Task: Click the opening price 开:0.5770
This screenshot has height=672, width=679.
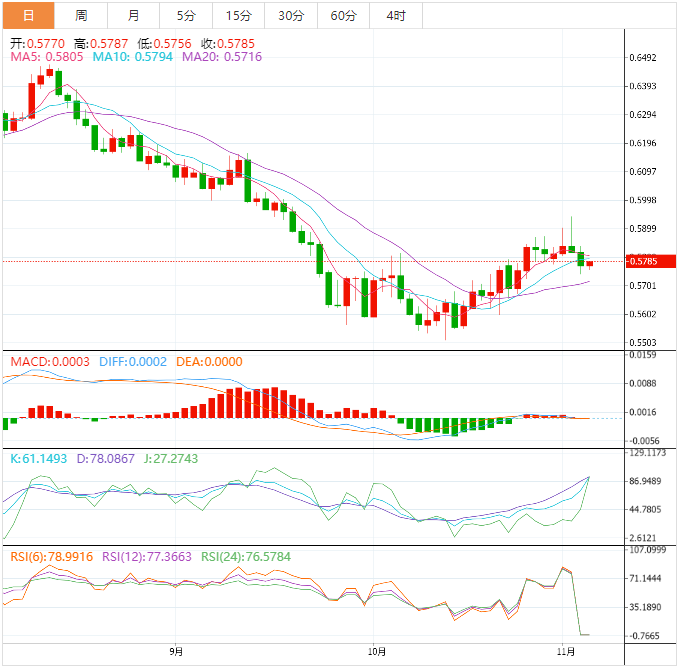Action: coord(37,44)
